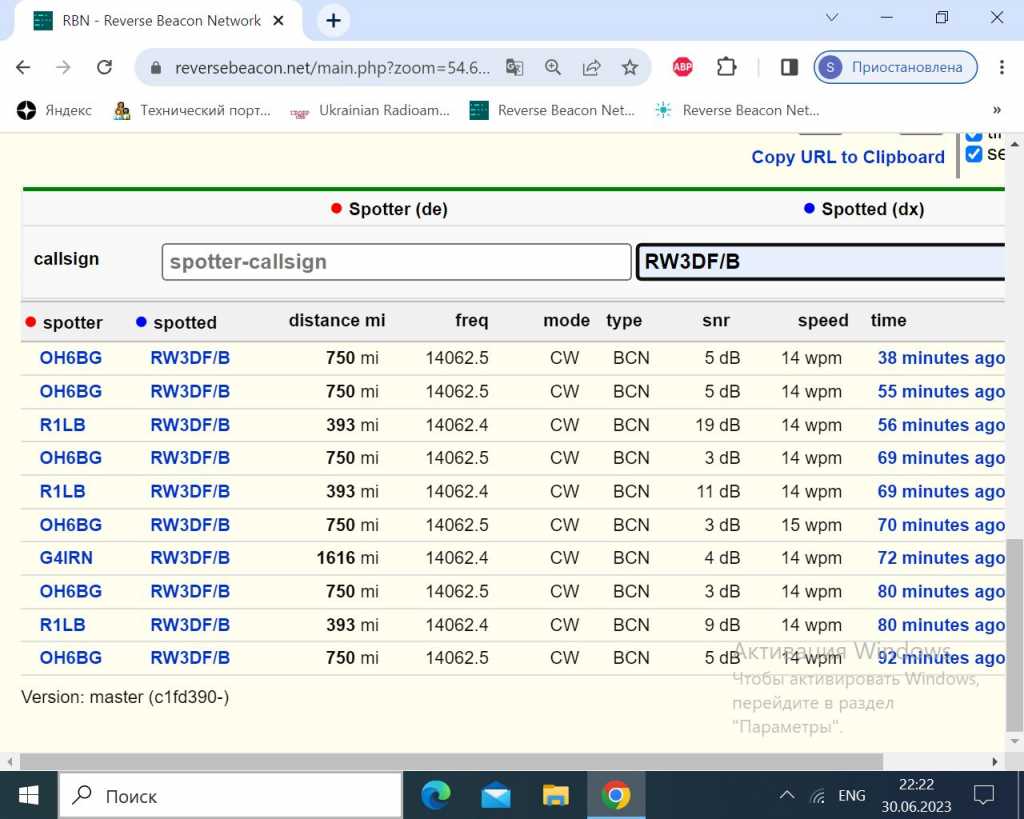Click the 92 minutes ago timestamp

point(941,658)
